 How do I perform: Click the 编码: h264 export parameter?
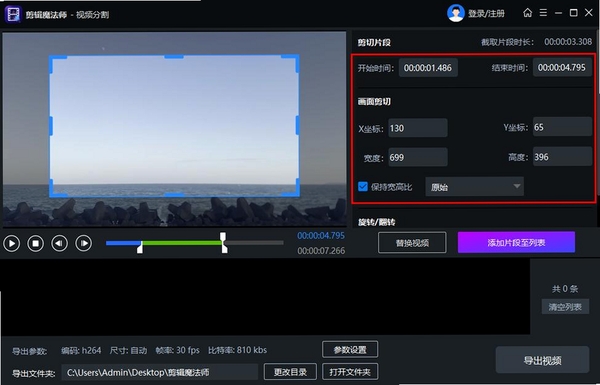(x=81, y=350)
